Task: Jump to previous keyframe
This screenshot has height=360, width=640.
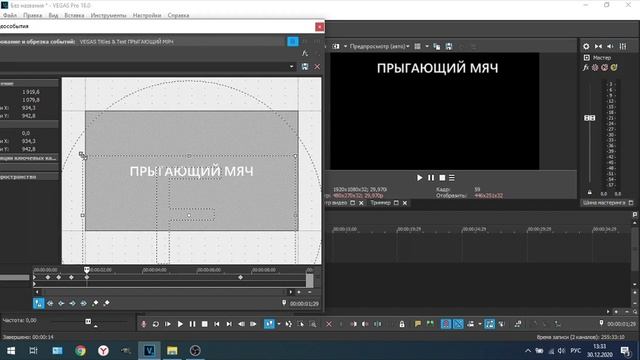Action: point(61,303)
